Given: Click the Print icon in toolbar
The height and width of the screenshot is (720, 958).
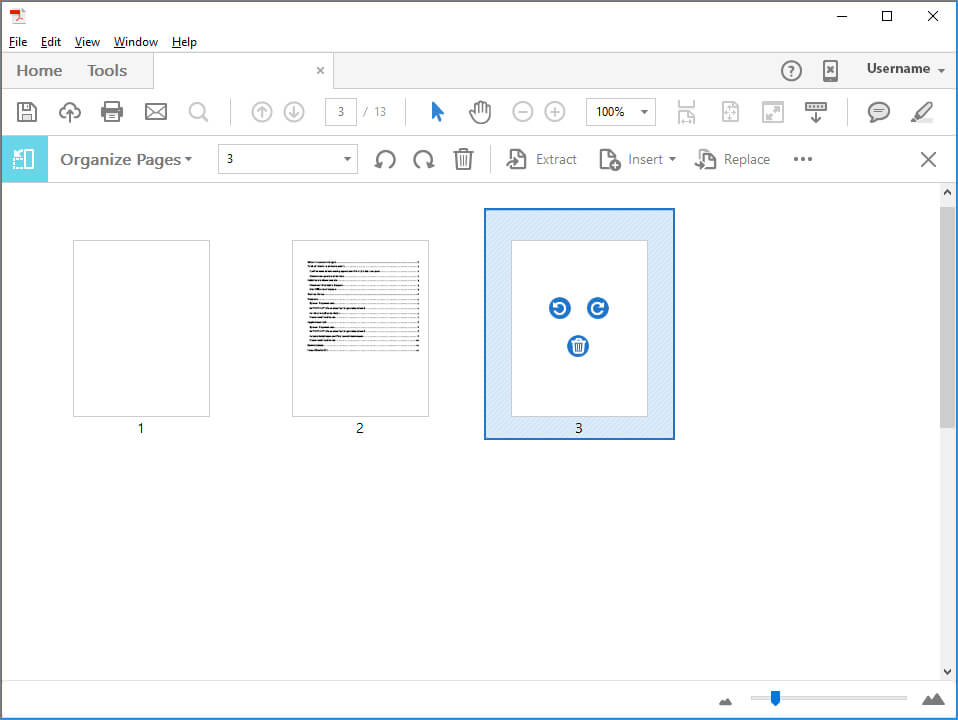Looking at the screenshot, I should (112, 112).
